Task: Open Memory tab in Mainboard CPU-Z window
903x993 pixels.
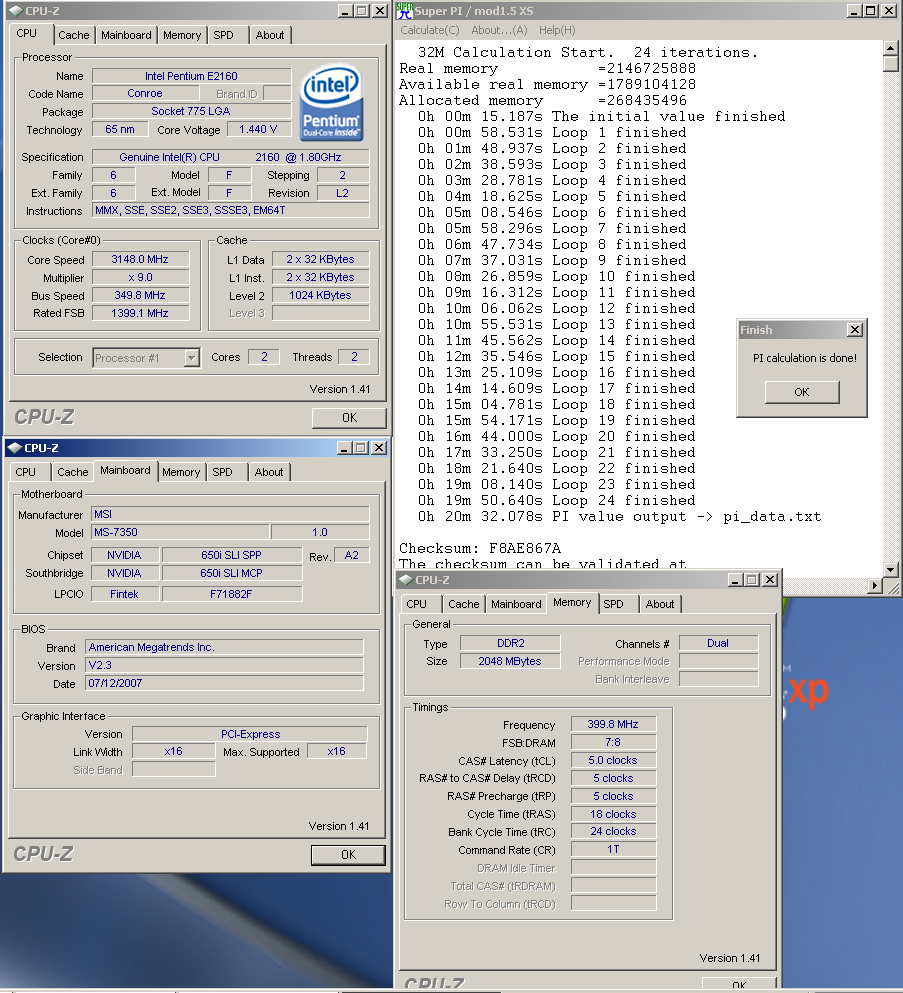Action: pos(180,472)
